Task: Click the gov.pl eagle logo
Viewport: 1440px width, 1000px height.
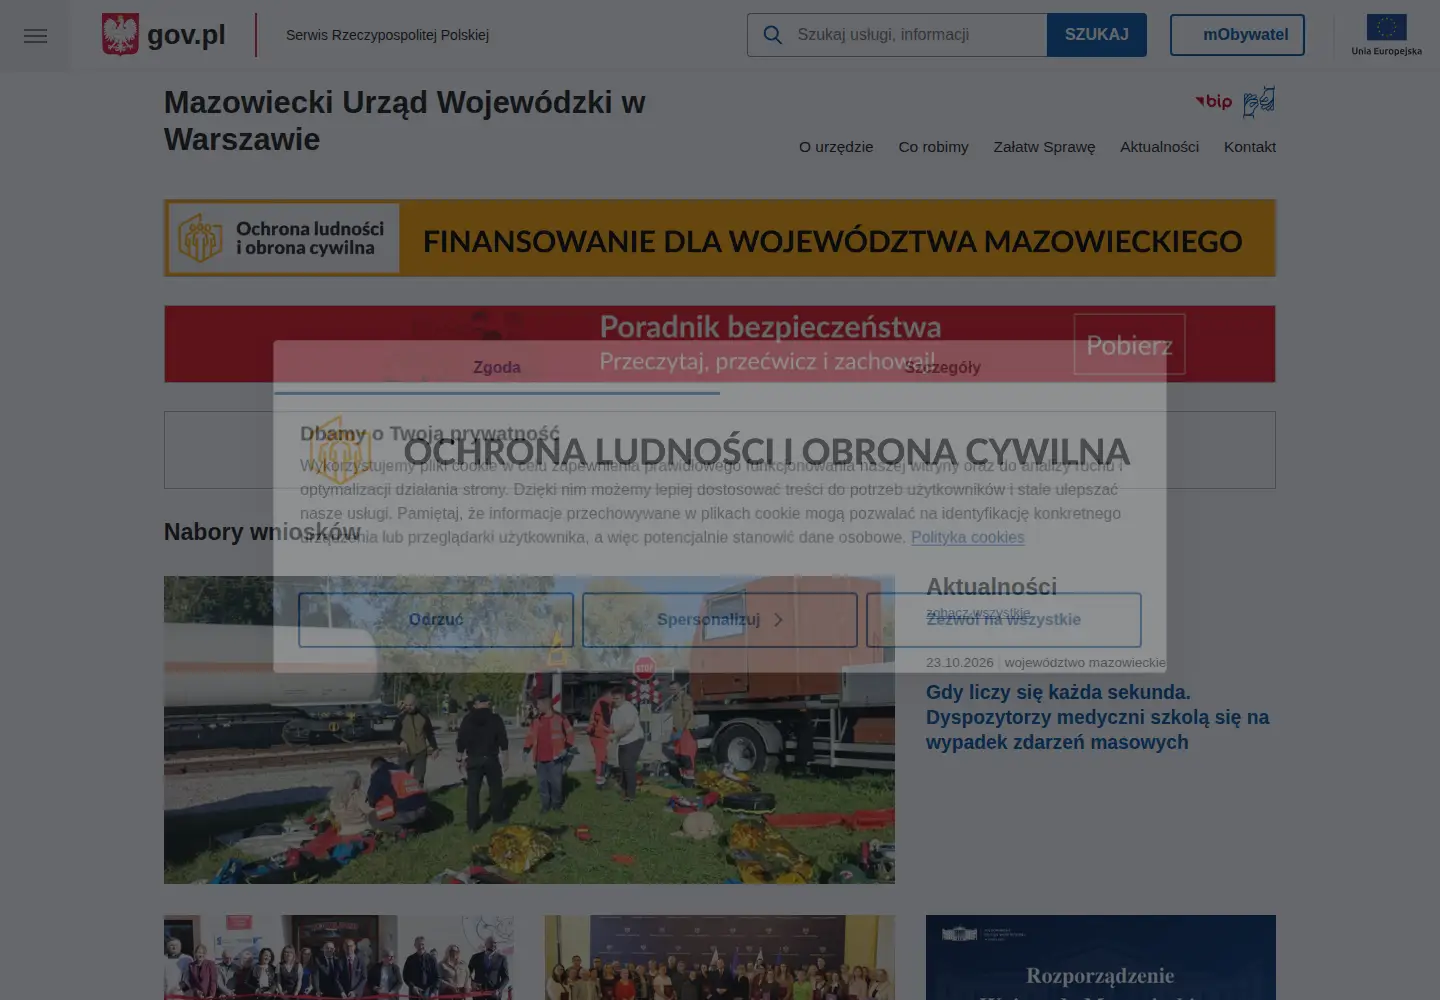Action: [x=120, y=34]
